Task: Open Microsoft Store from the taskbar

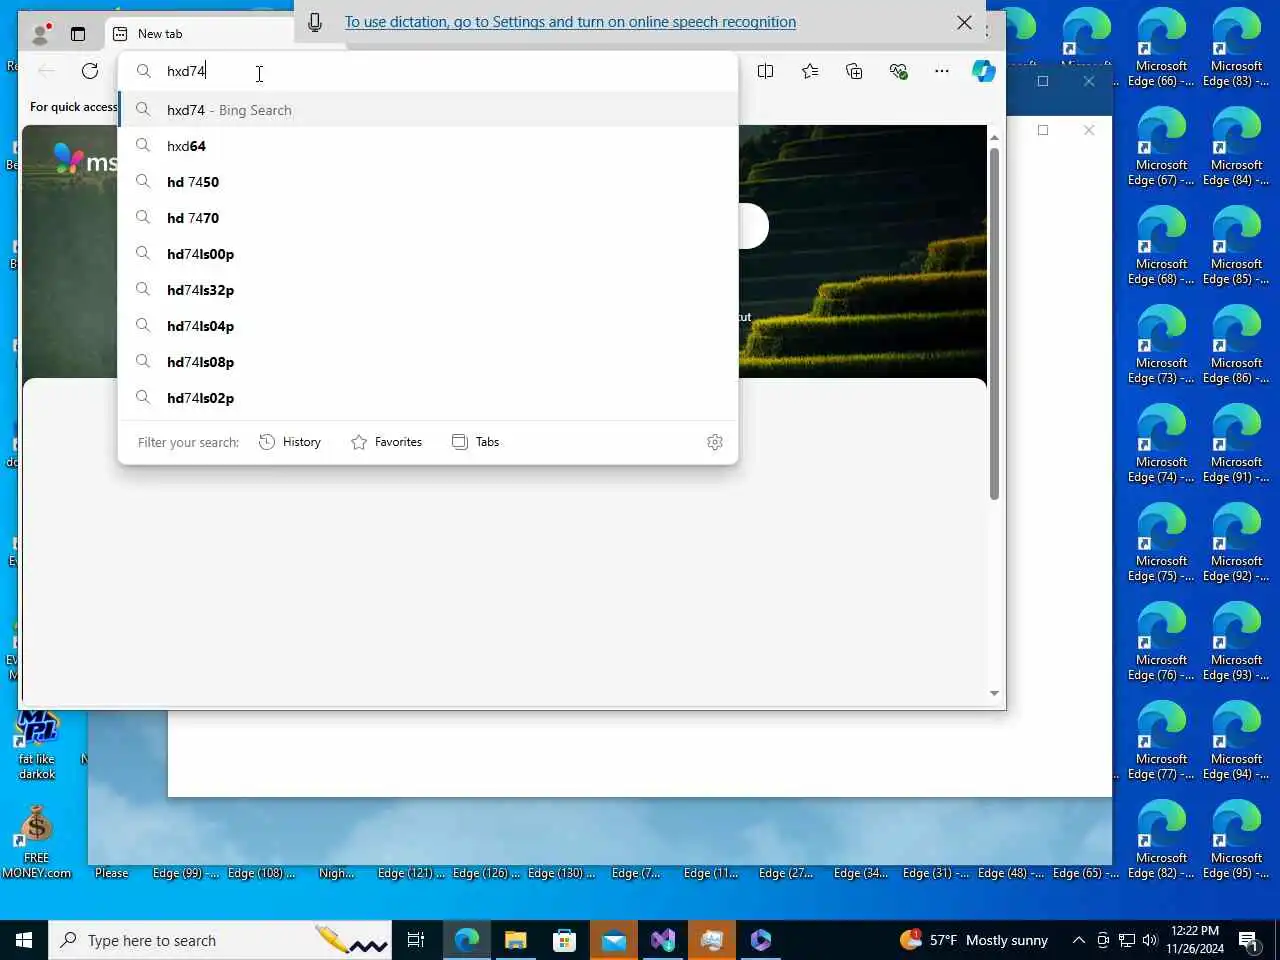Action: (564, 940)
